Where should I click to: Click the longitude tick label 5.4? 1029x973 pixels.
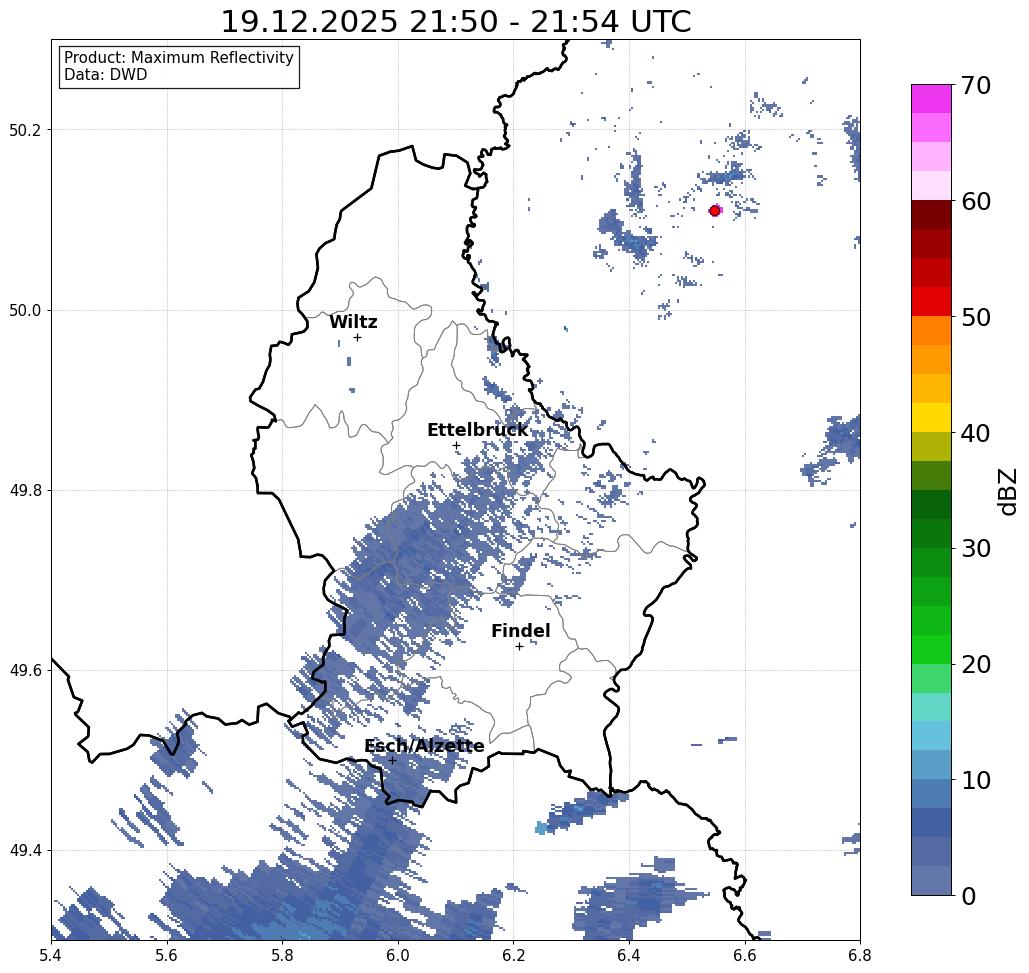pyautogui.click(x=51, y=955)
